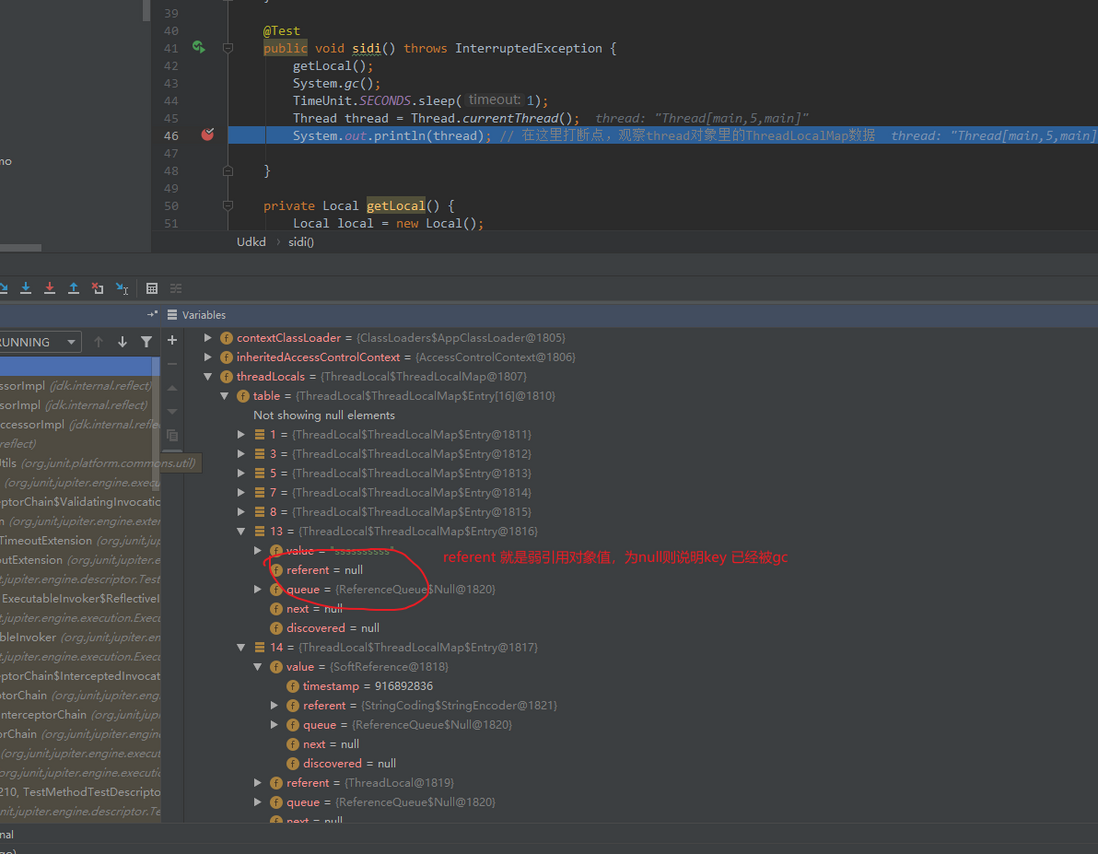Click the next frame down arrow
The height and width of the screenshot is (854, 1098).
[123, 342]
